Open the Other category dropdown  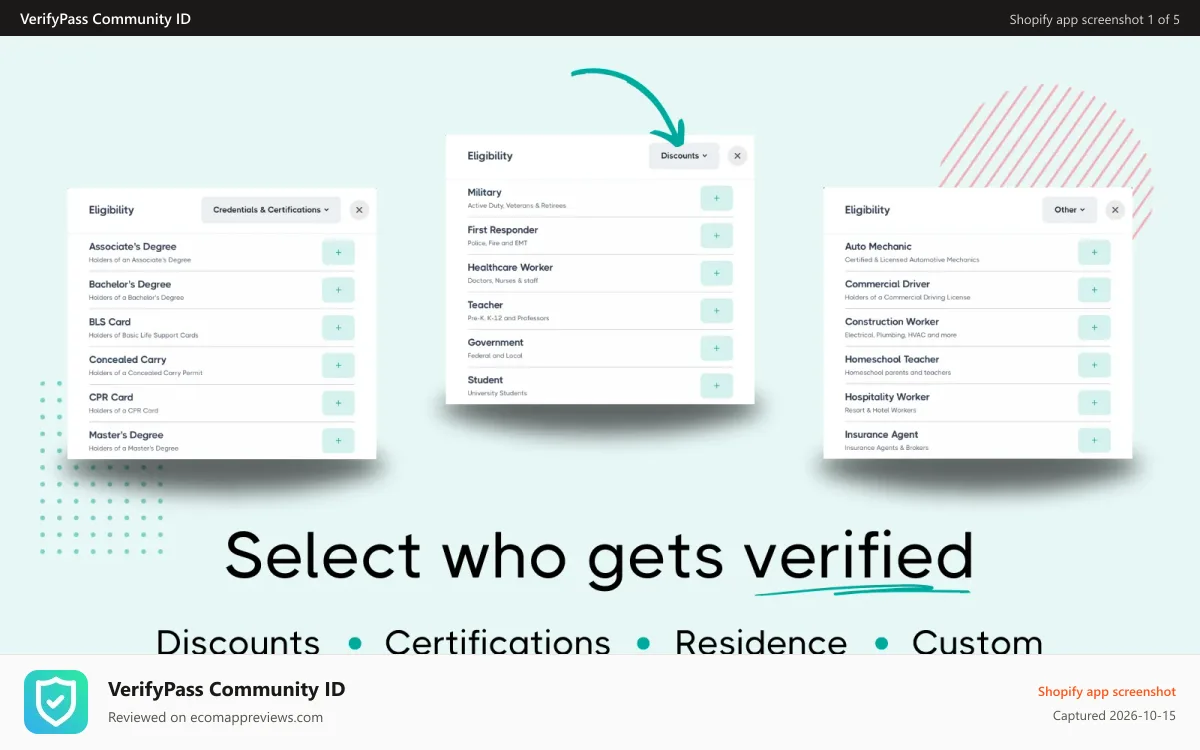tap(1070, 210)
